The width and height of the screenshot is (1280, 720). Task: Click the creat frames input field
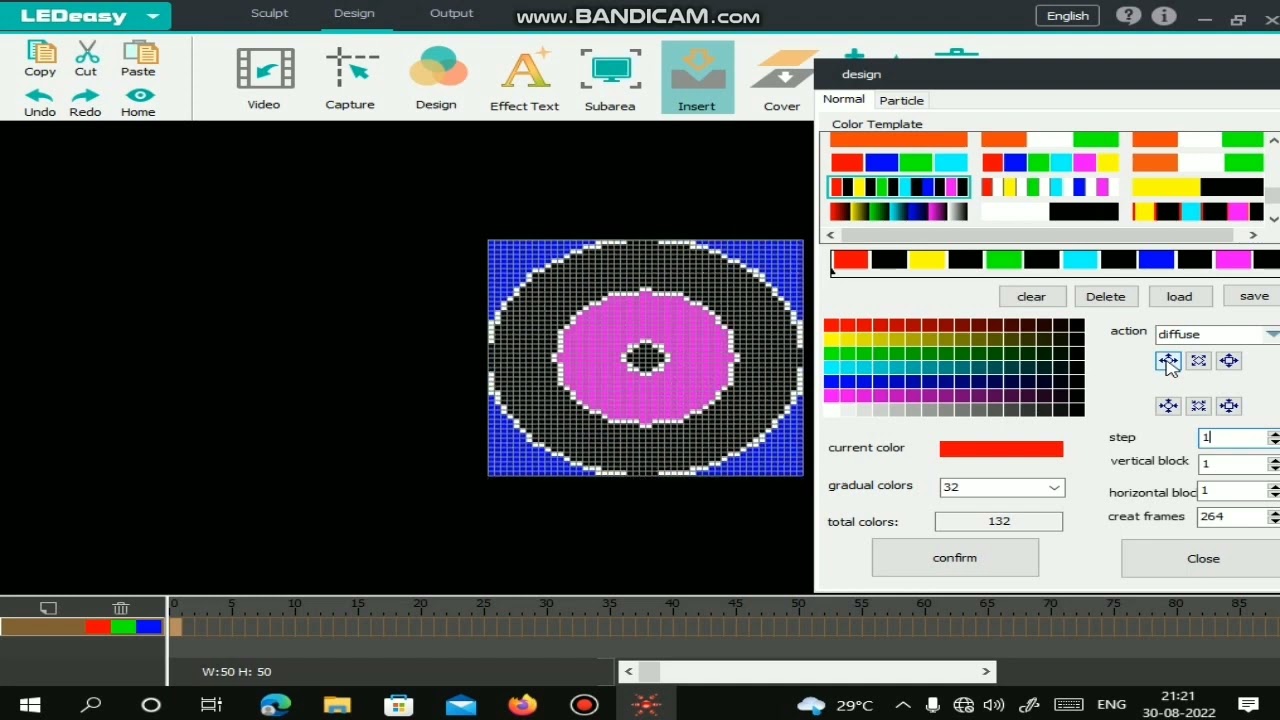point(1233,517)
